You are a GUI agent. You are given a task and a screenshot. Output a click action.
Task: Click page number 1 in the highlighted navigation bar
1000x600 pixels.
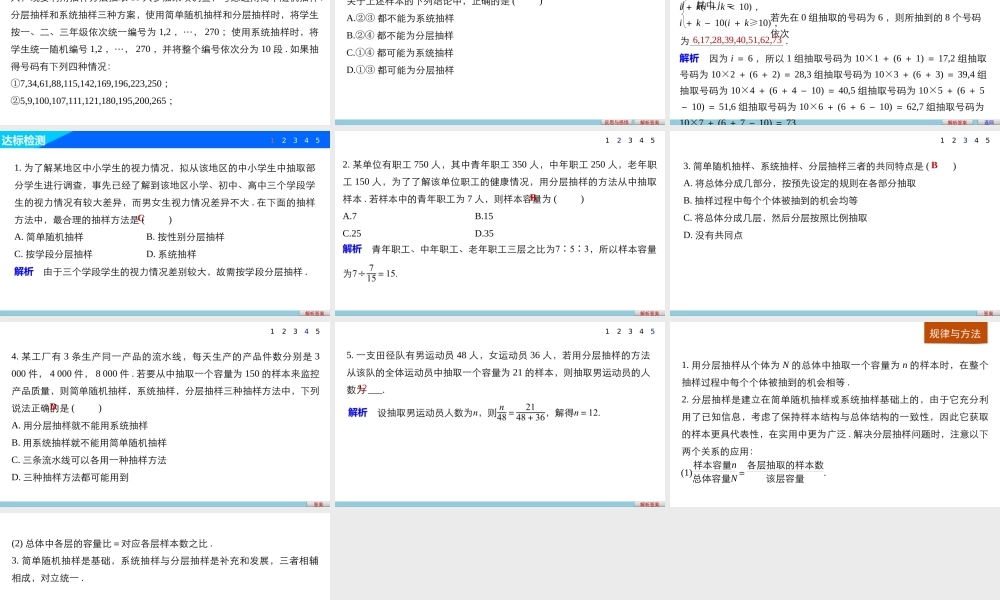pos(273,140)
